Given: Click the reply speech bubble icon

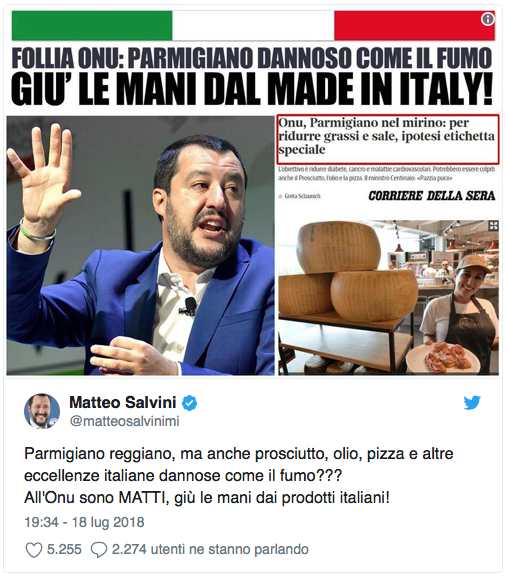Looking at the screenshot, I should tap(98, 550).
